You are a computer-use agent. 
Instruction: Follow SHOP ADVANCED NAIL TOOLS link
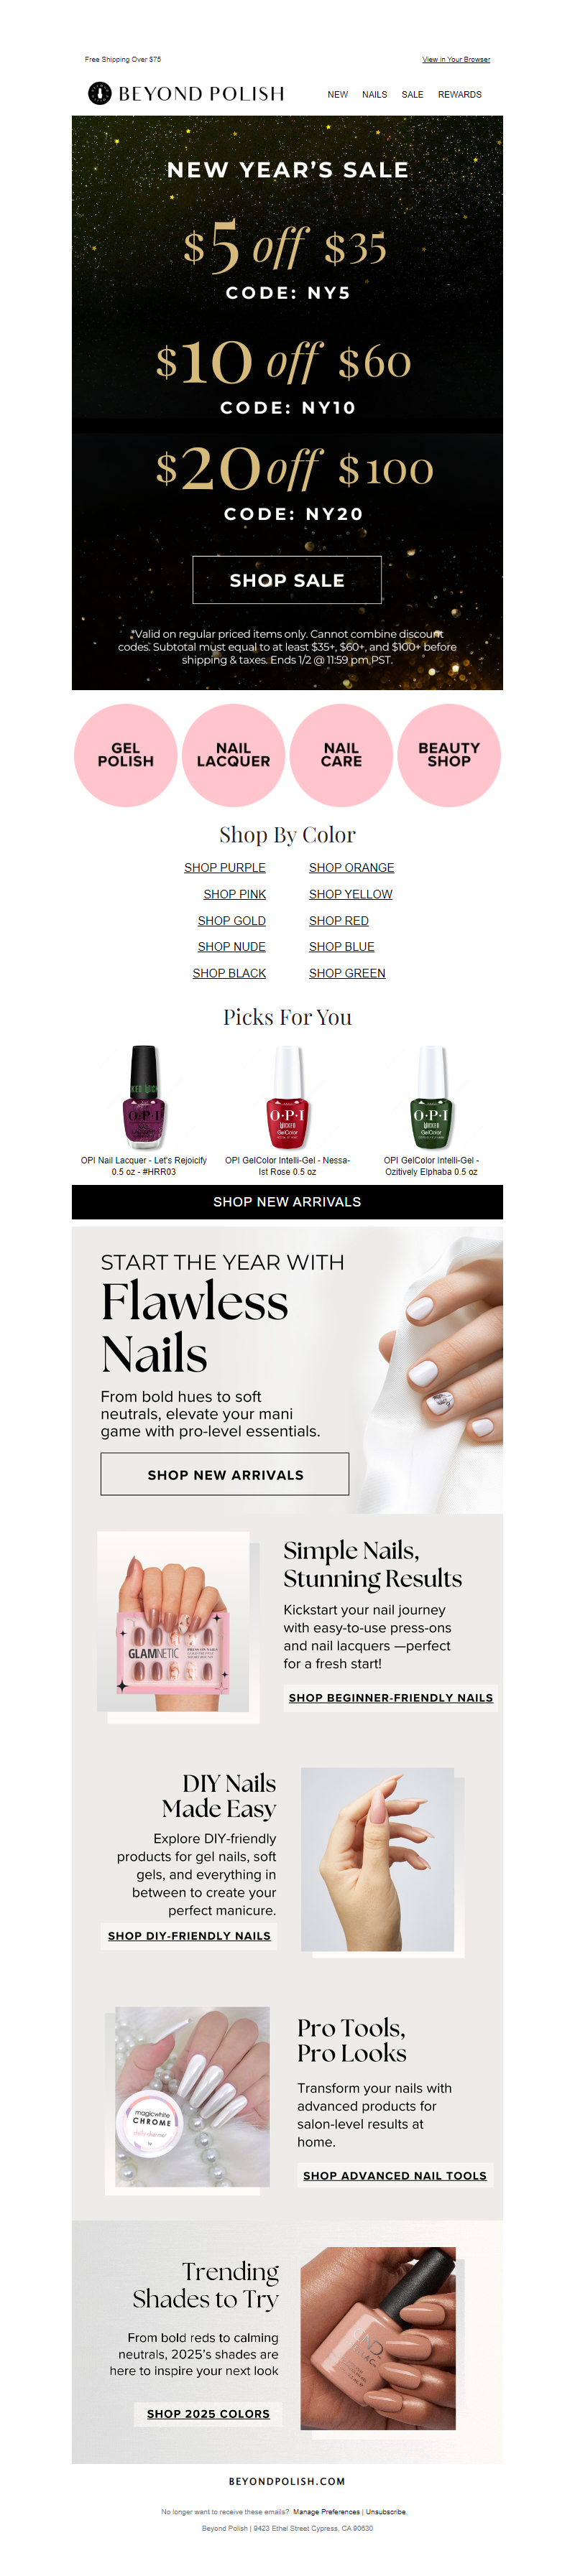(x=395, y=2175)
